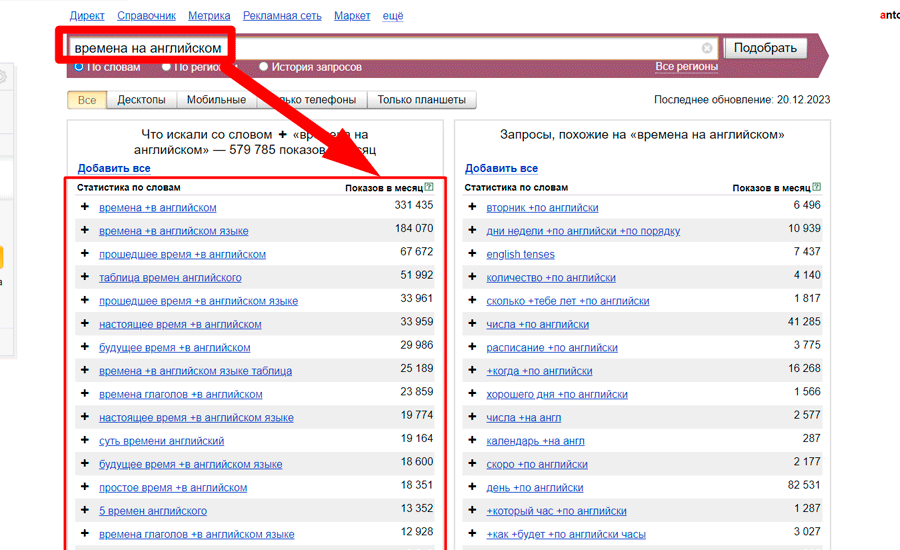This screenshot has height=550, width=900.
Task: Click plus next to 'скоро +по английски'
Action: [472, 463]
